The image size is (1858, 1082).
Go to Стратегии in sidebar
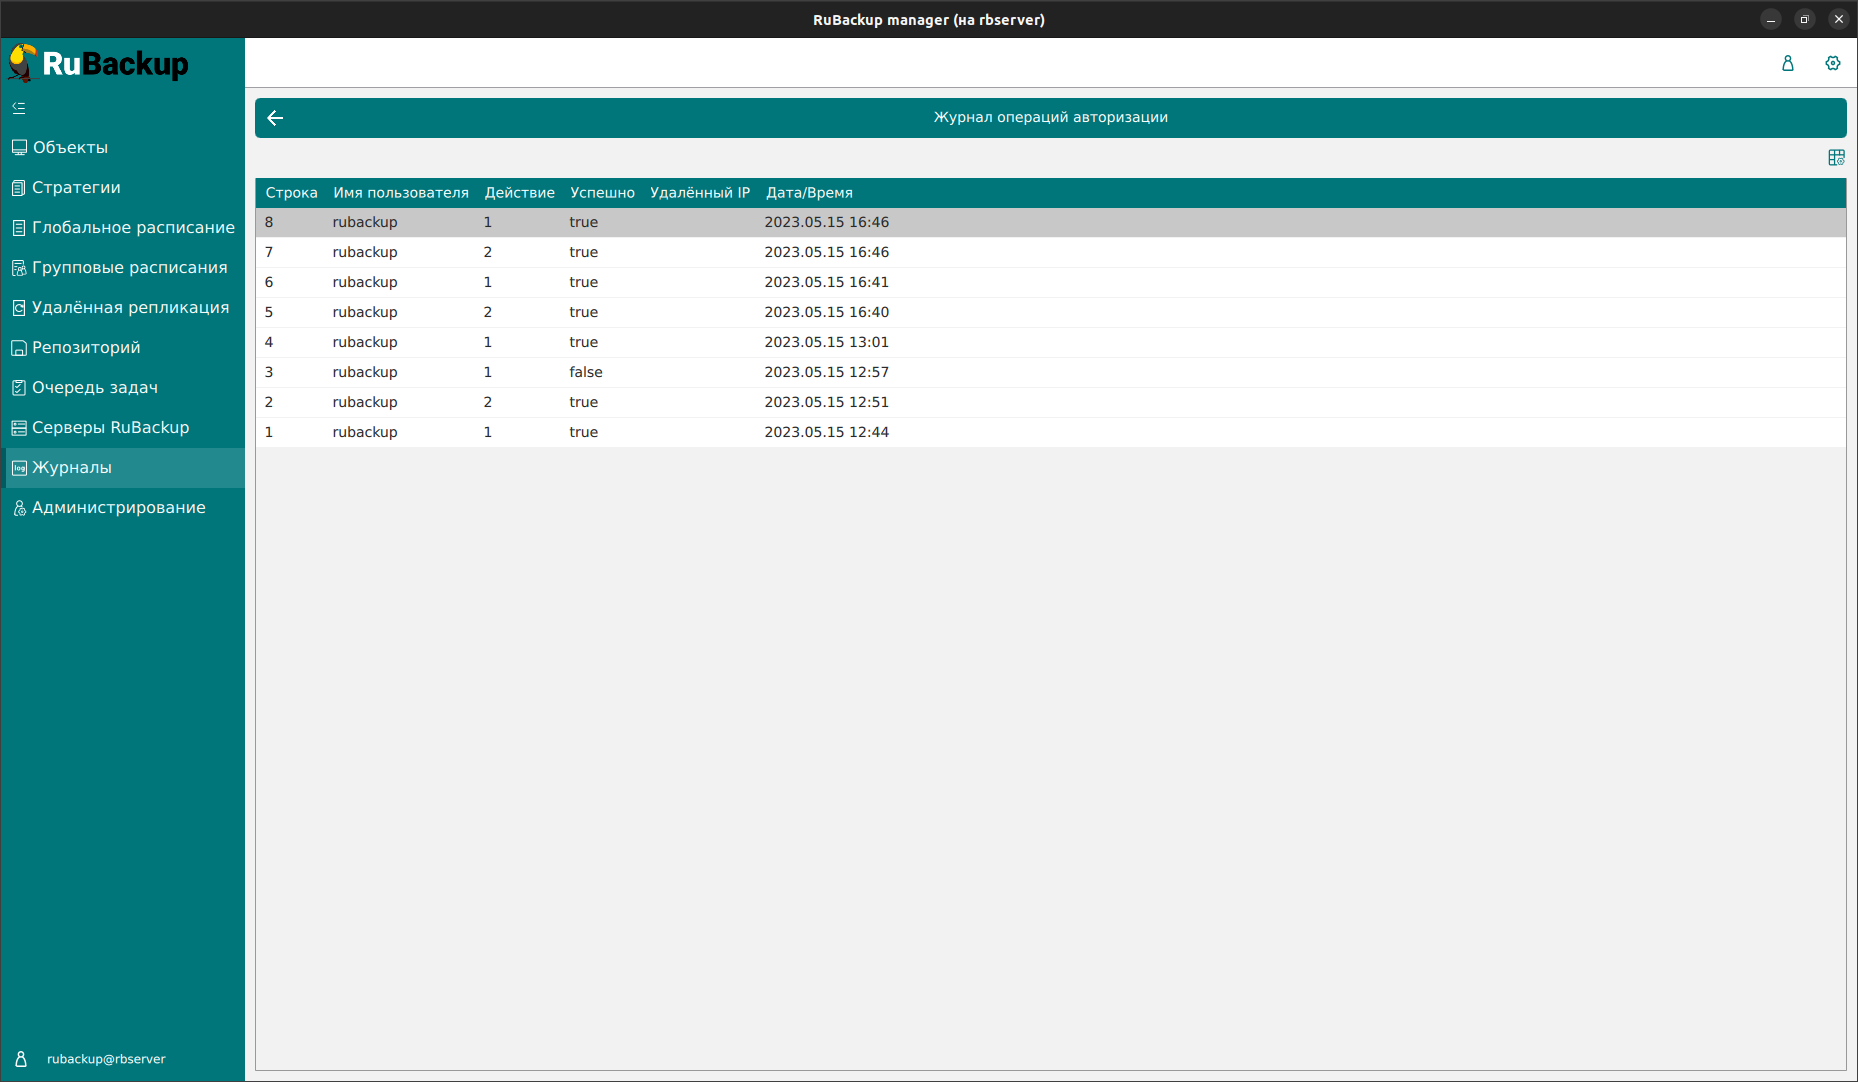(76, 188)
